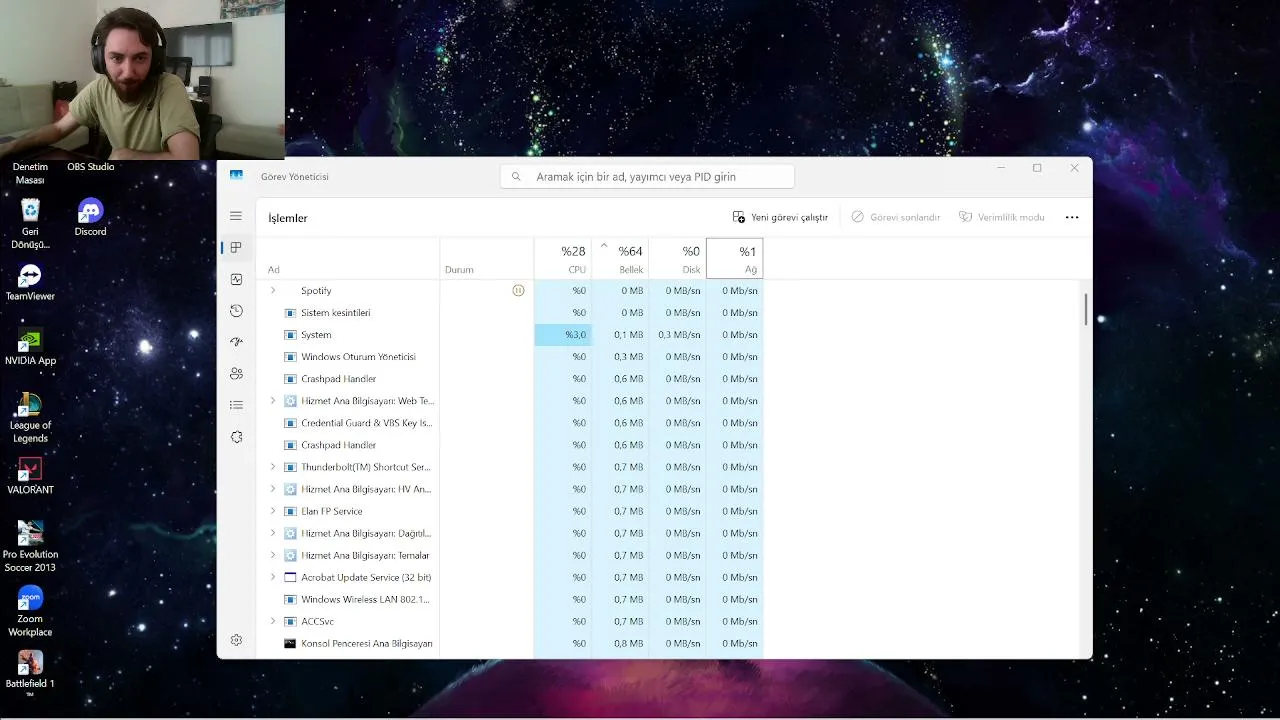Focus the process search box
The width and height of the screenshot is (1280, 720).
point(647,177)
